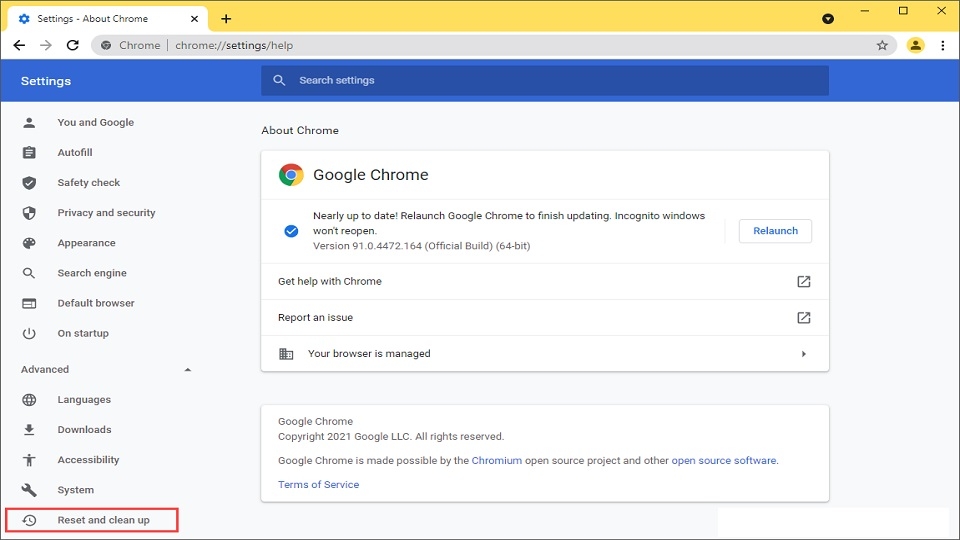Expand Your browser is managed arrow

[803, 354]
